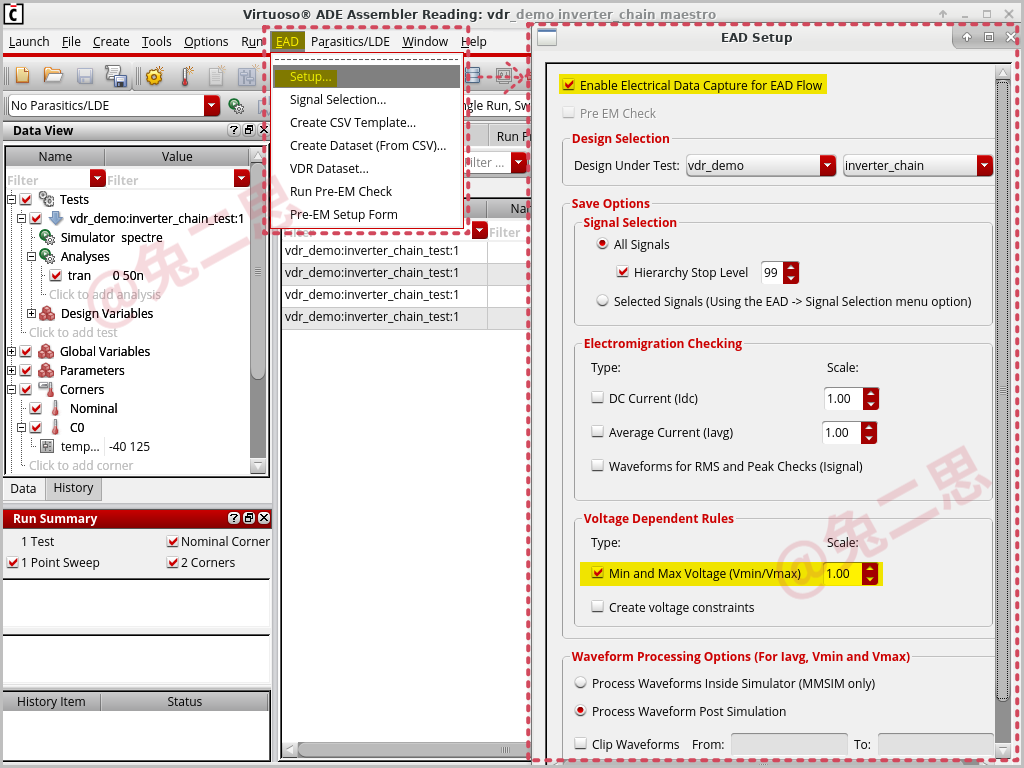Click the Tests gear icon in Data View
1024x768 pixels.
(x=46, y=199)
